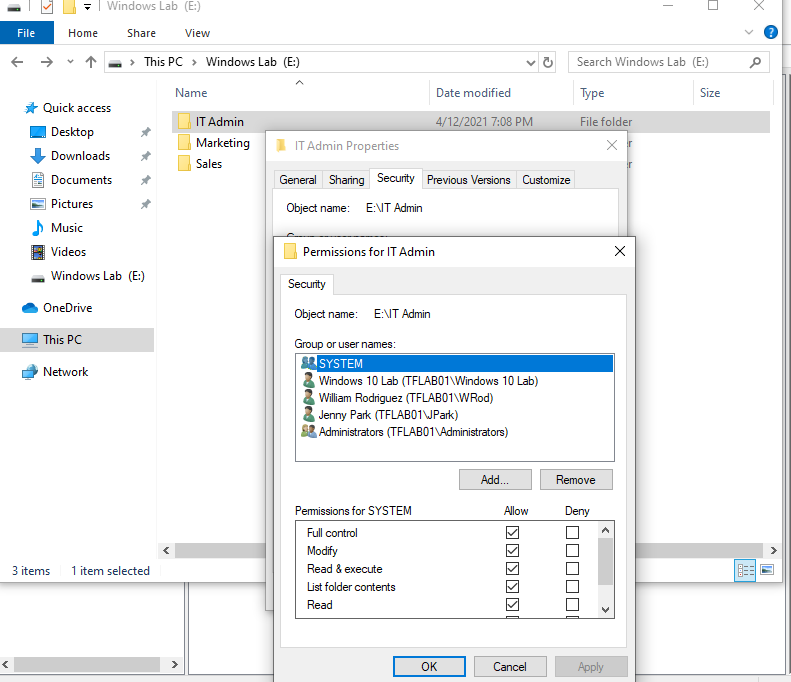The width and height of the screenshot is (791, 682).
Task: Select the Marketing folder icon
Action: (185, 143)
